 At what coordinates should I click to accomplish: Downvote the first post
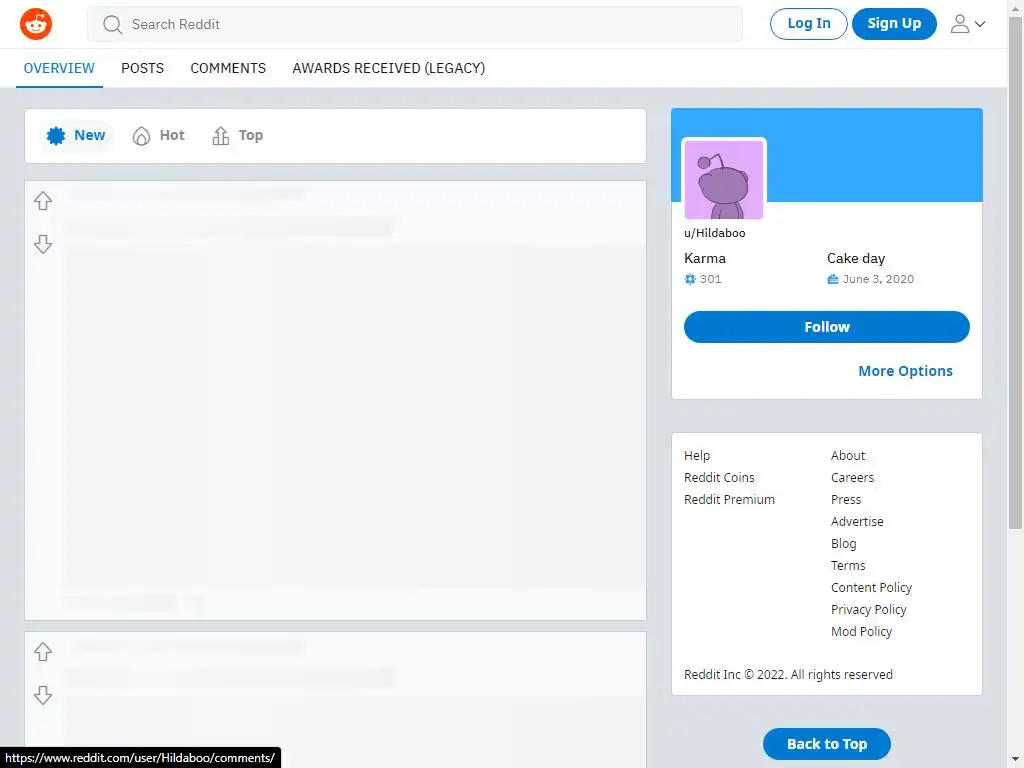point(43,244)
